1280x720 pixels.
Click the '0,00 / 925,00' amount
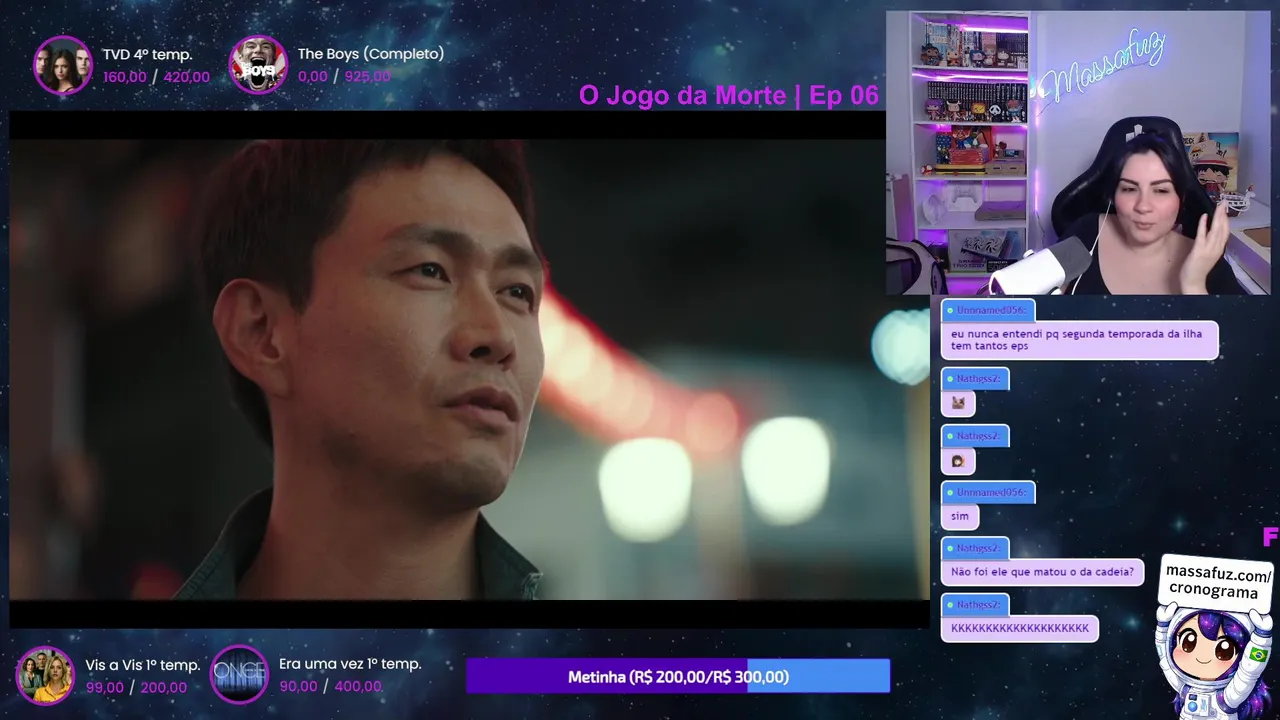pos(344,77)
